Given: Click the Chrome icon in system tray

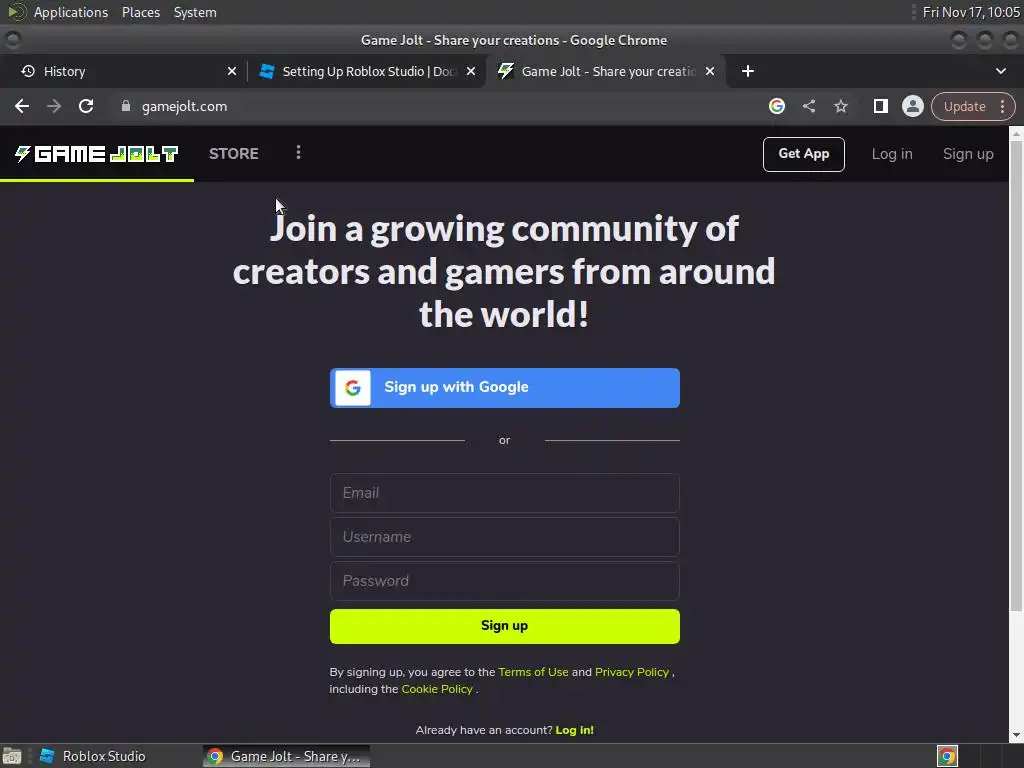Looking at the screenshot, I should 947,756.
